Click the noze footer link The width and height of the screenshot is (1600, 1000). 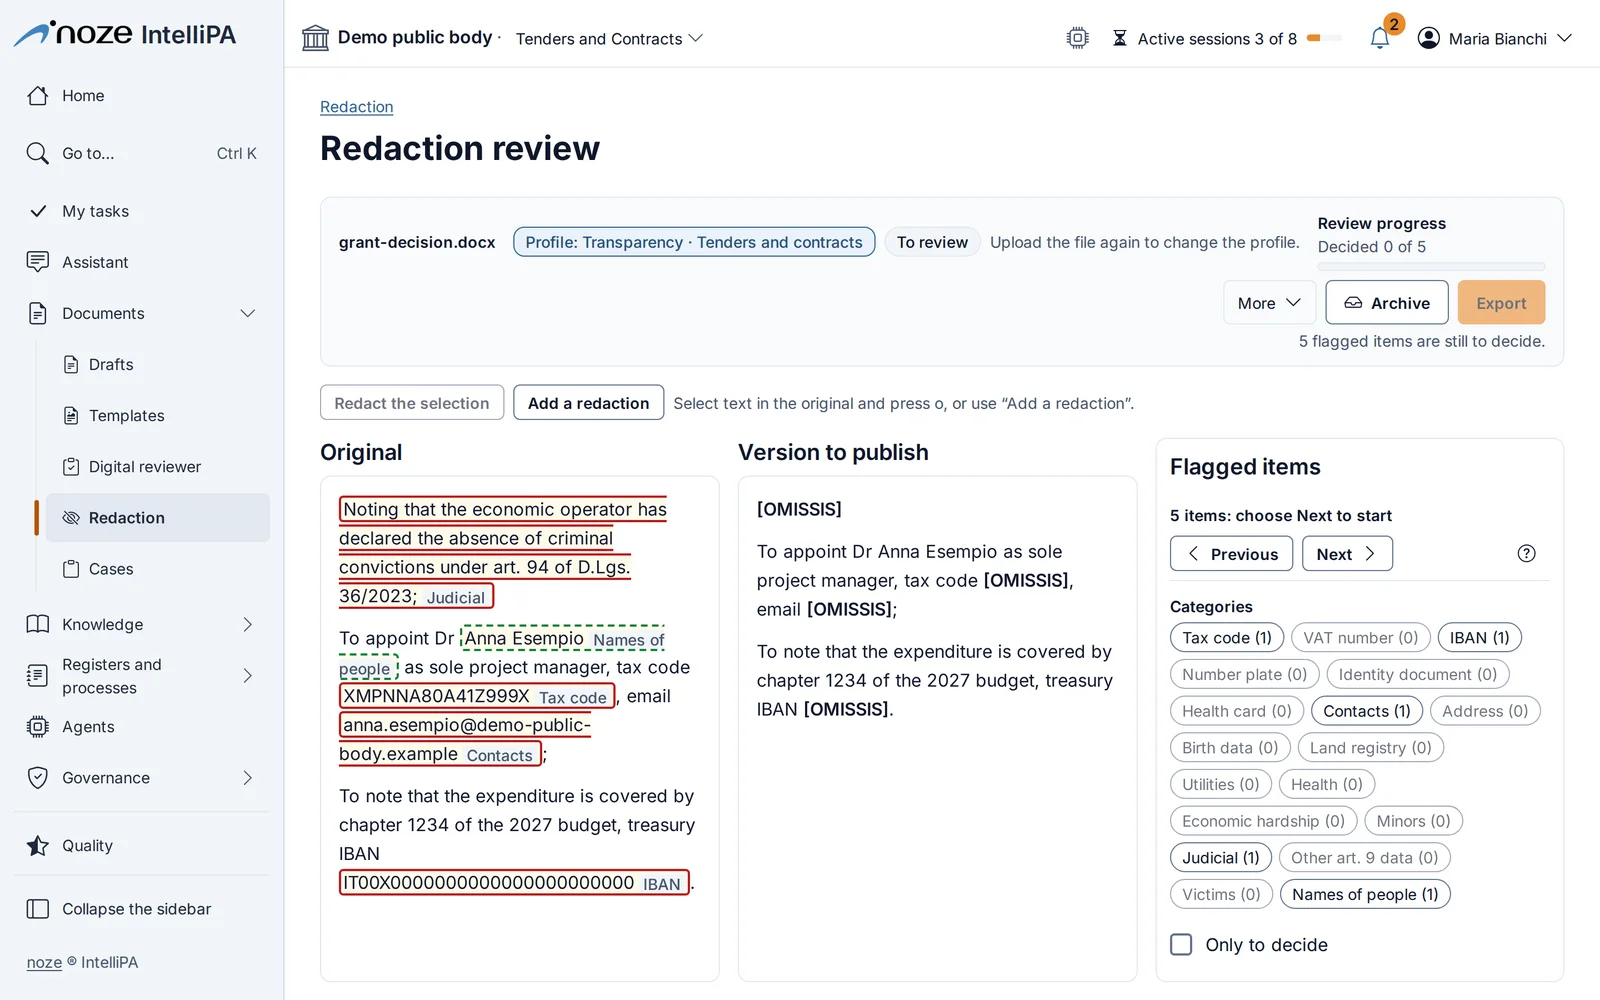pos(44,962)
